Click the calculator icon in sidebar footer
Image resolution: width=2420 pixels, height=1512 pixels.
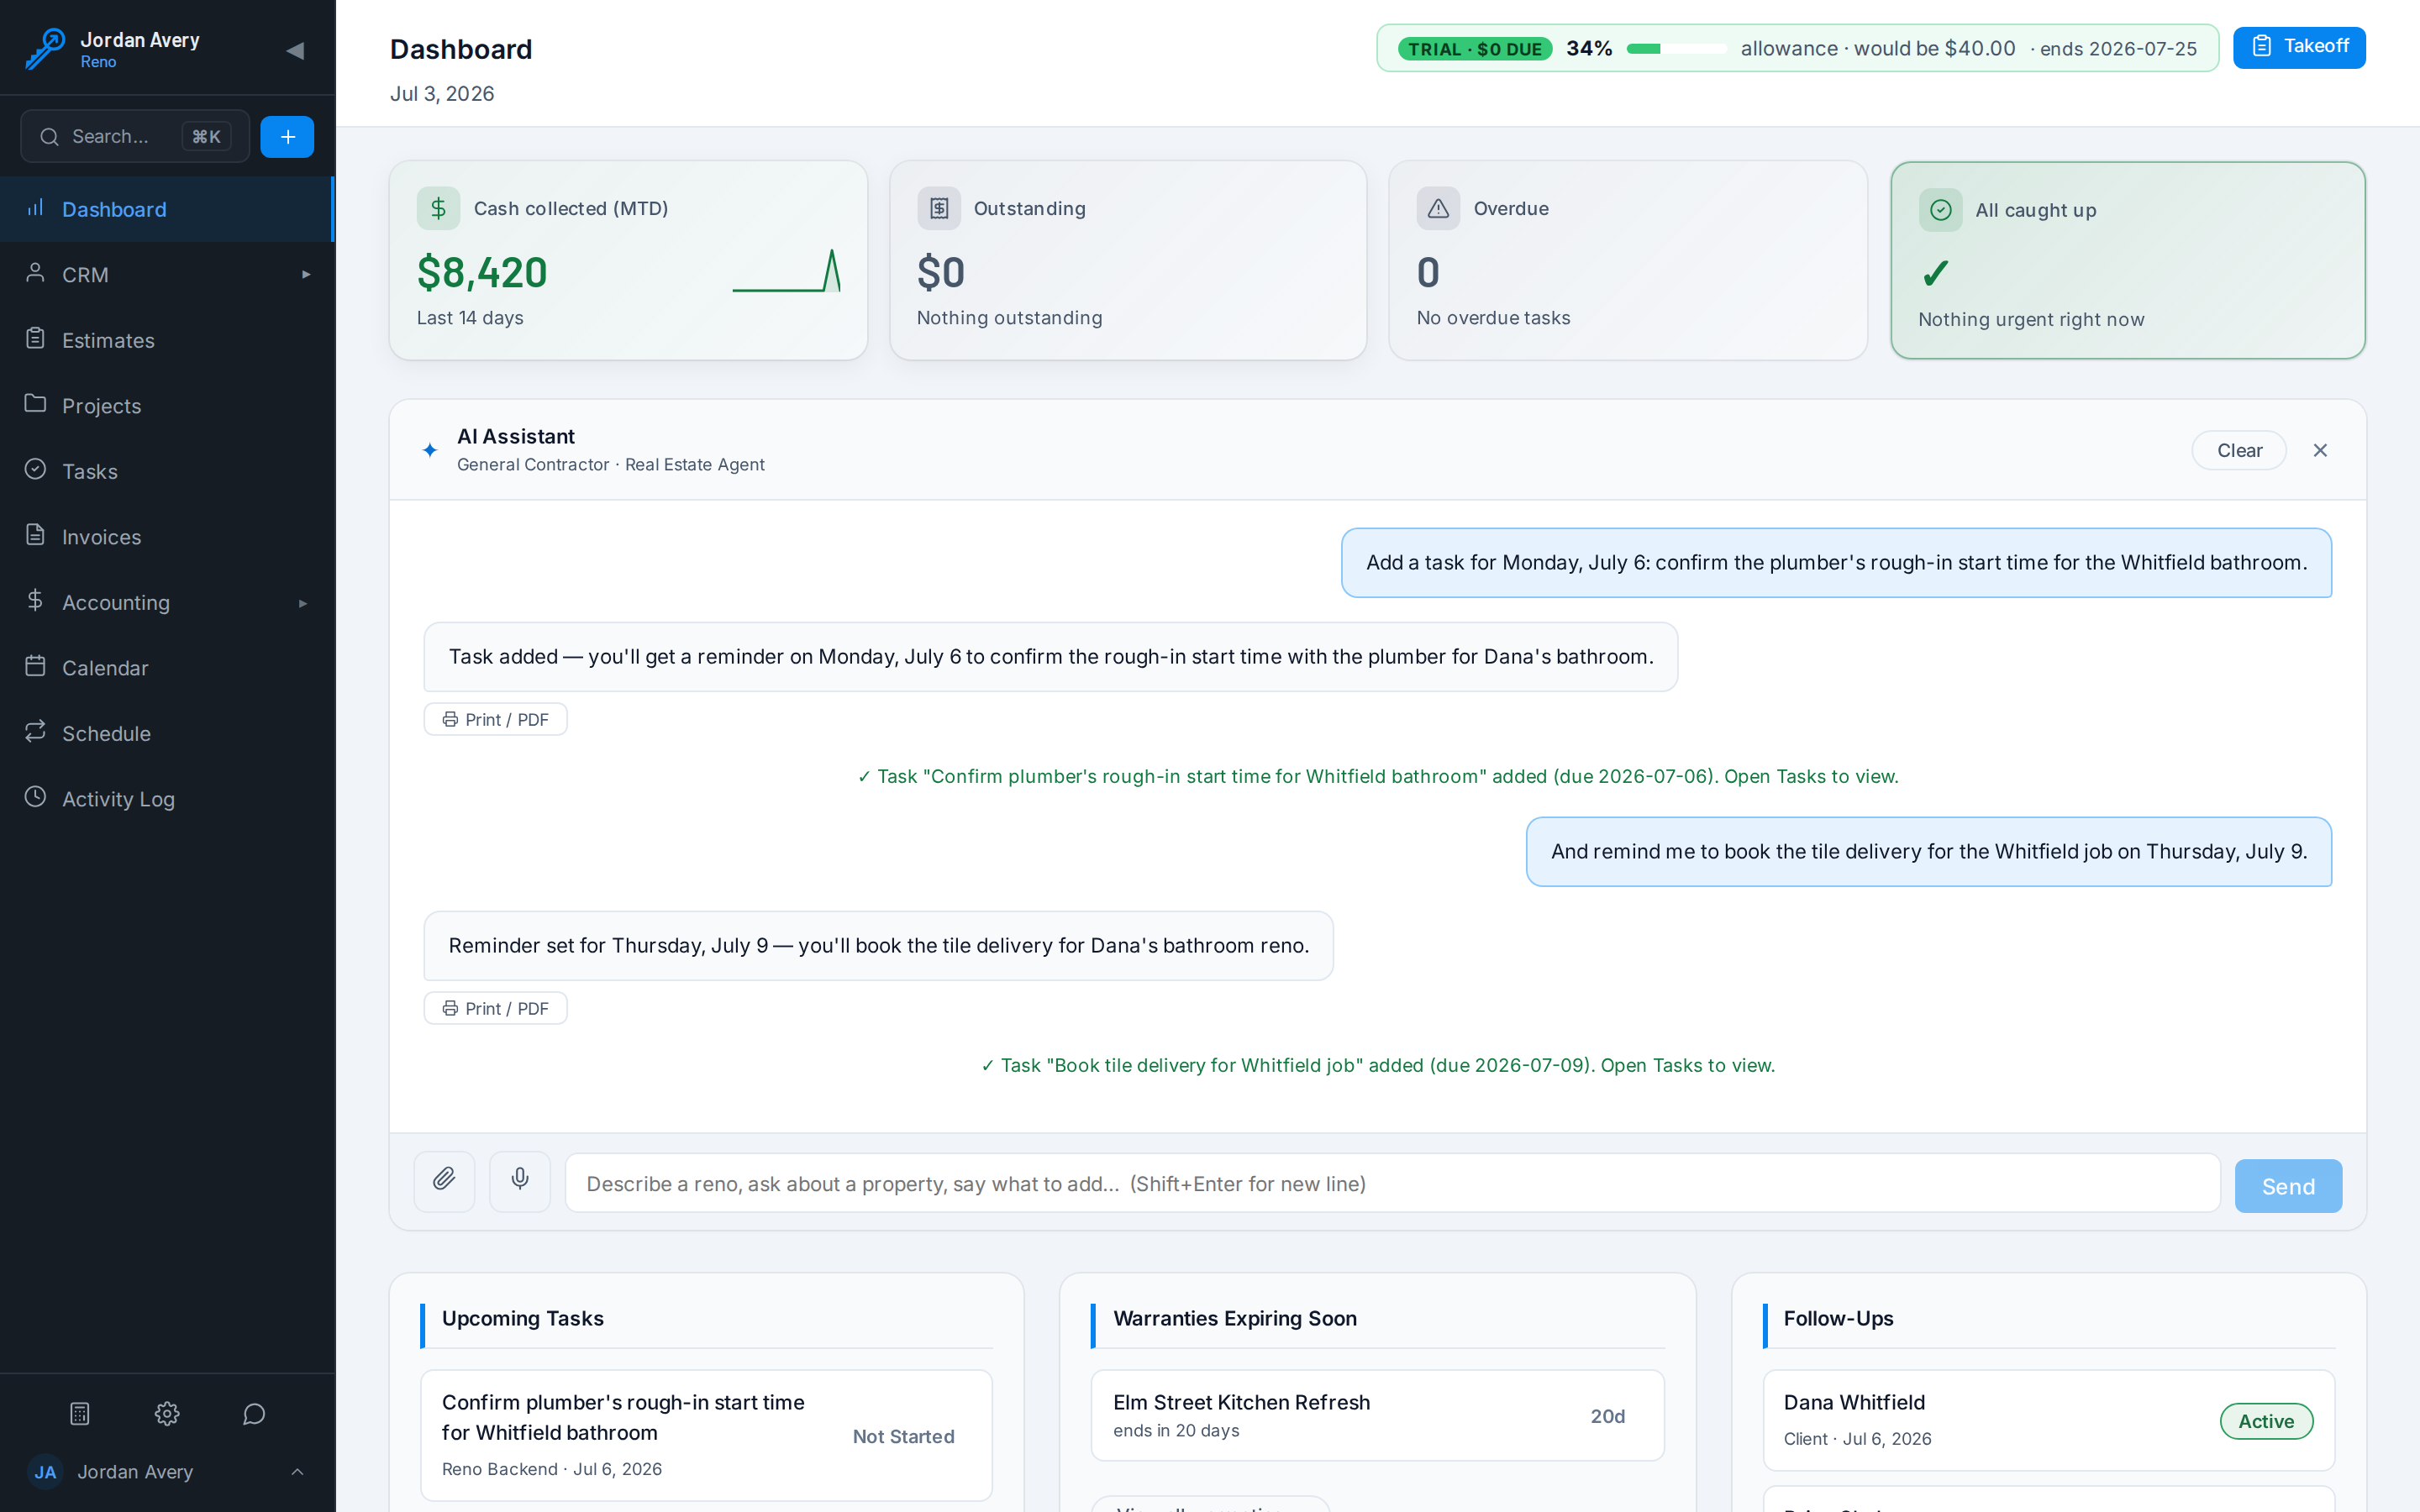pyautogui.click(x=80, y=1413)
